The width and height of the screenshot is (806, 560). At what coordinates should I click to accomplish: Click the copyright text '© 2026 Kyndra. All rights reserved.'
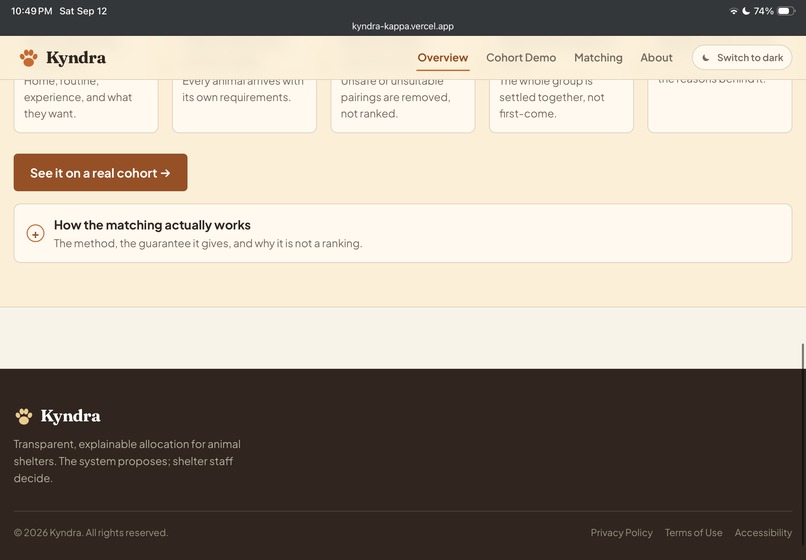(91, 533)
